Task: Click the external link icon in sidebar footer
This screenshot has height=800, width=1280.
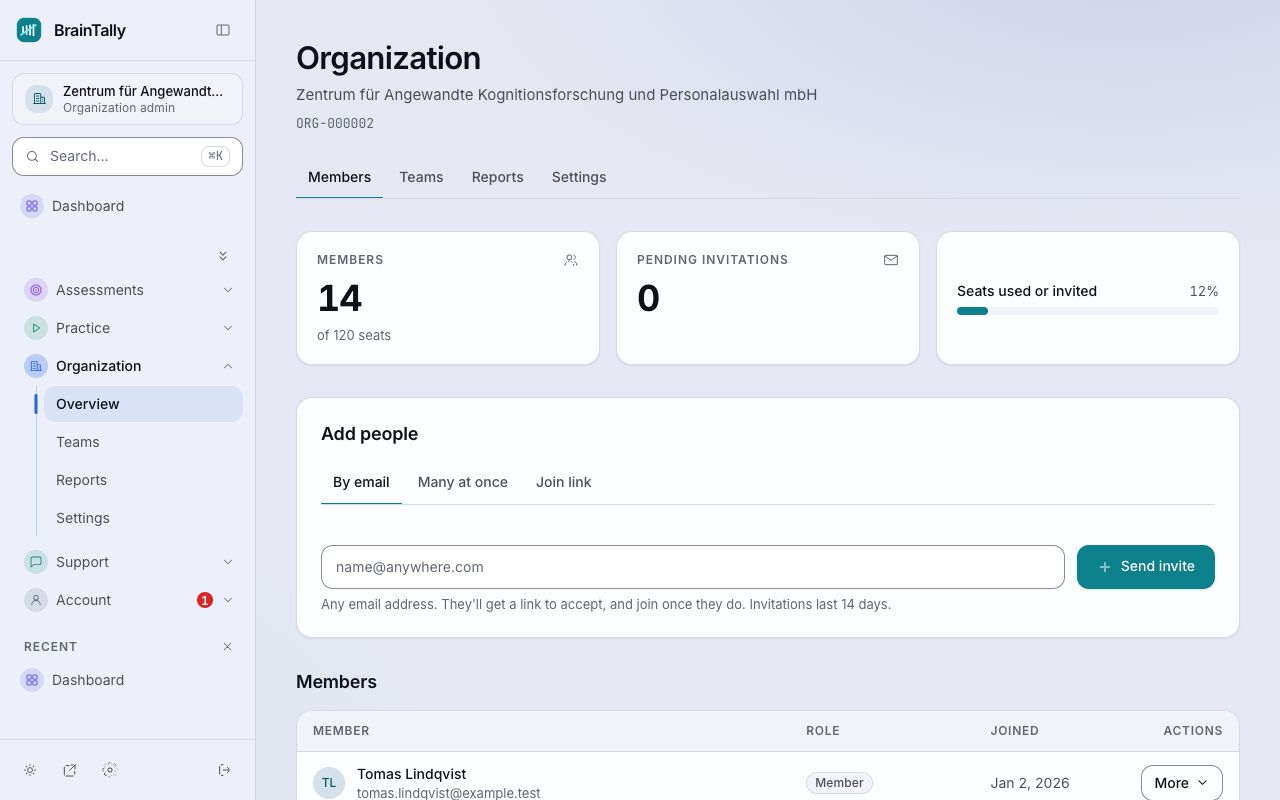Action: click(x=70, y=770)
